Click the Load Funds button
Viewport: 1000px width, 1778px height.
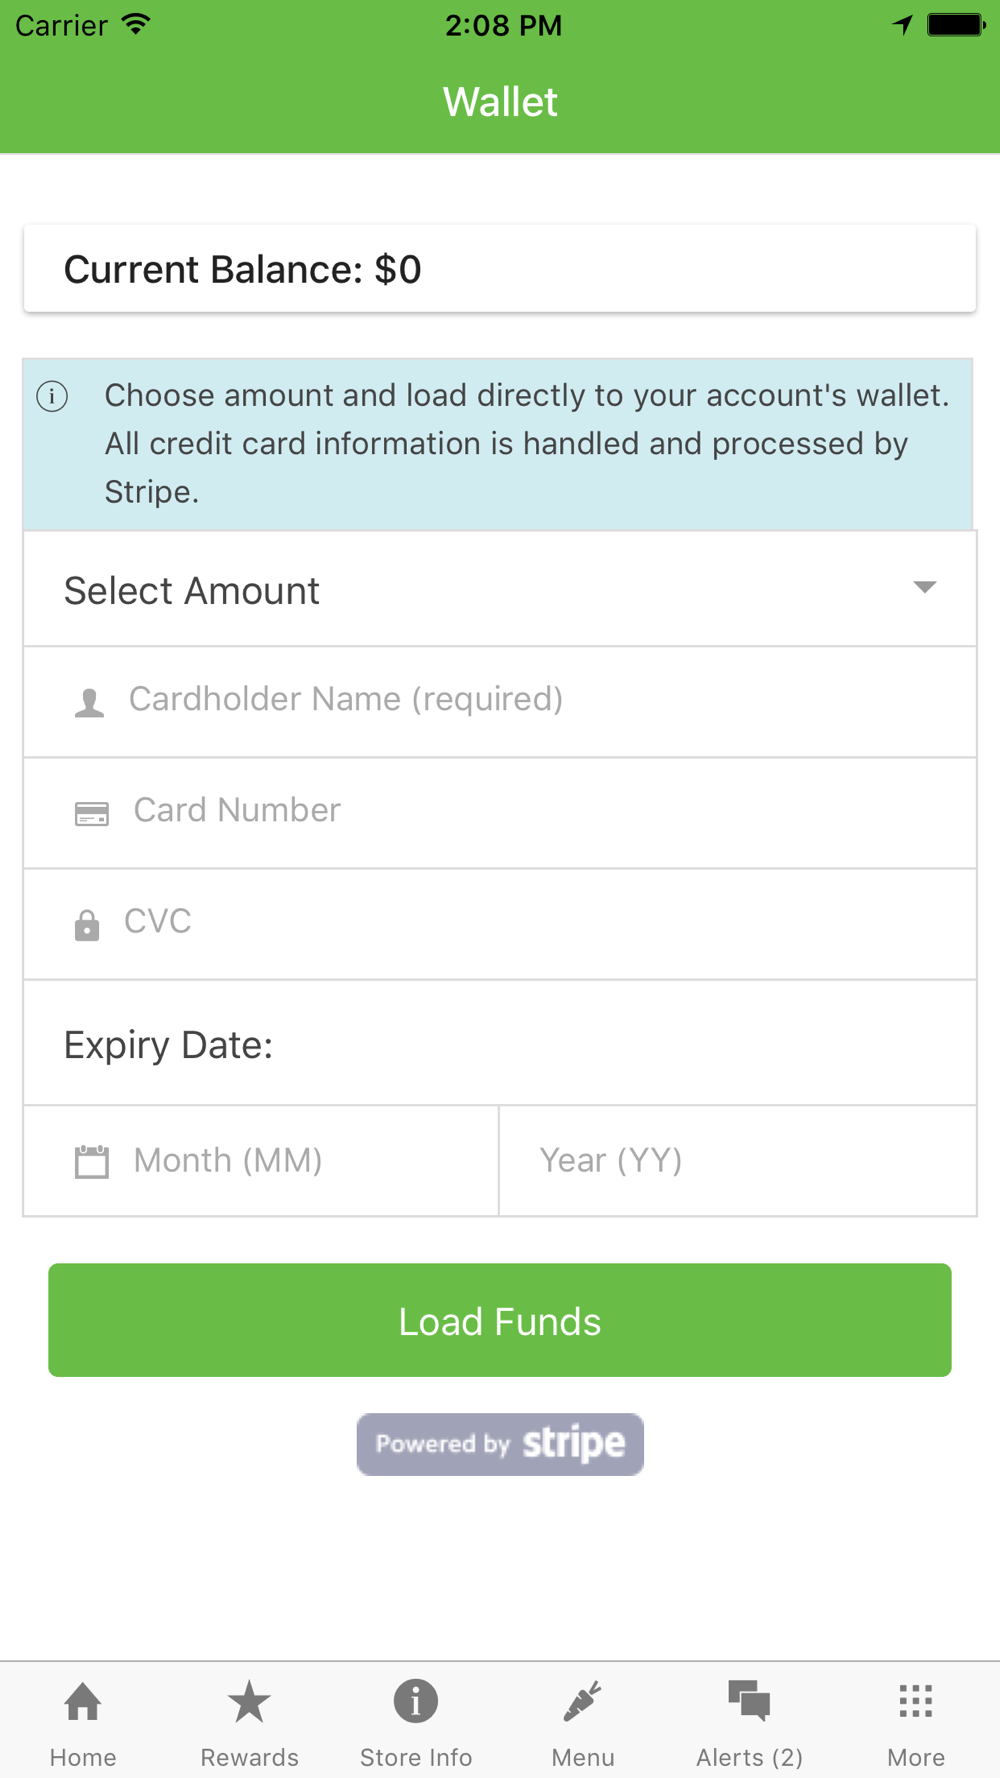coord(500,1320)
